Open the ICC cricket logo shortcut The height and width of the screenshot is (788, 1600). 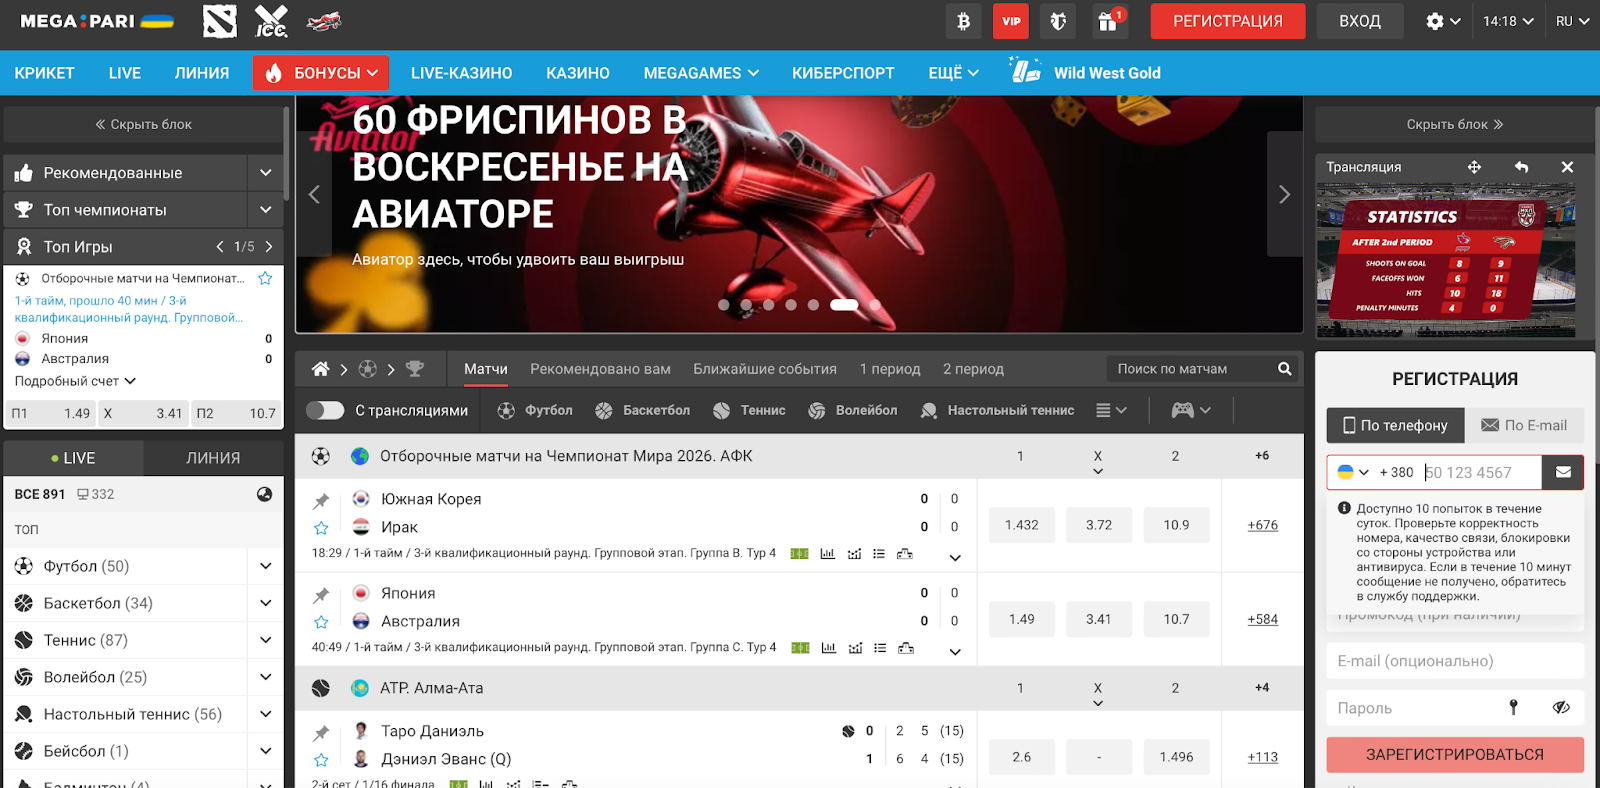click(271, 21)
